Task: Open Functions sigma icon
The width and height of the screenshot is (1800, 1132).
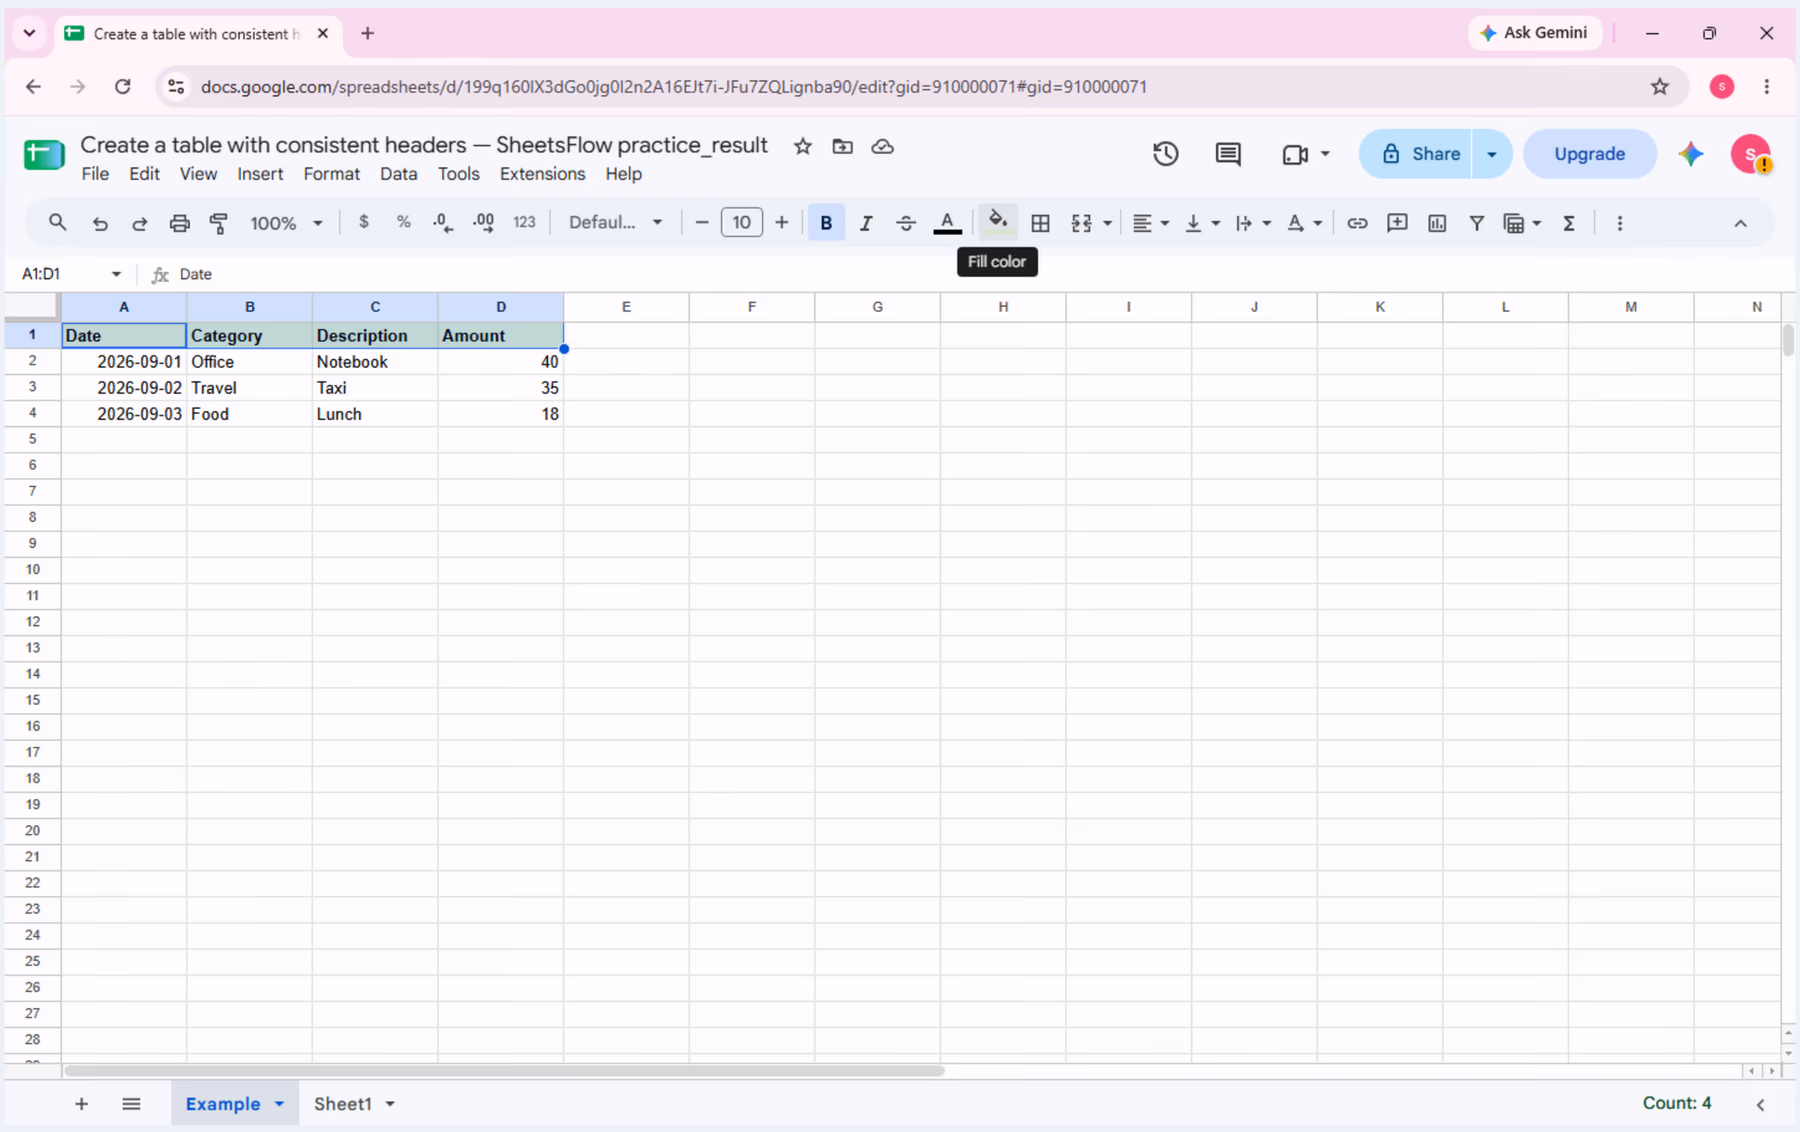Action: point(1569,223)
